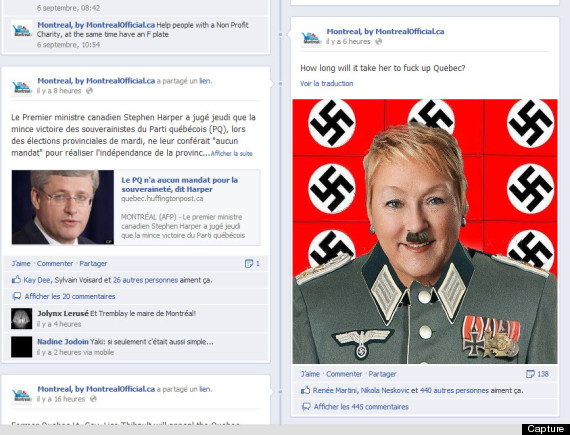
Task: Open Kay Dee profile link
Action: (x=37, y=280)
